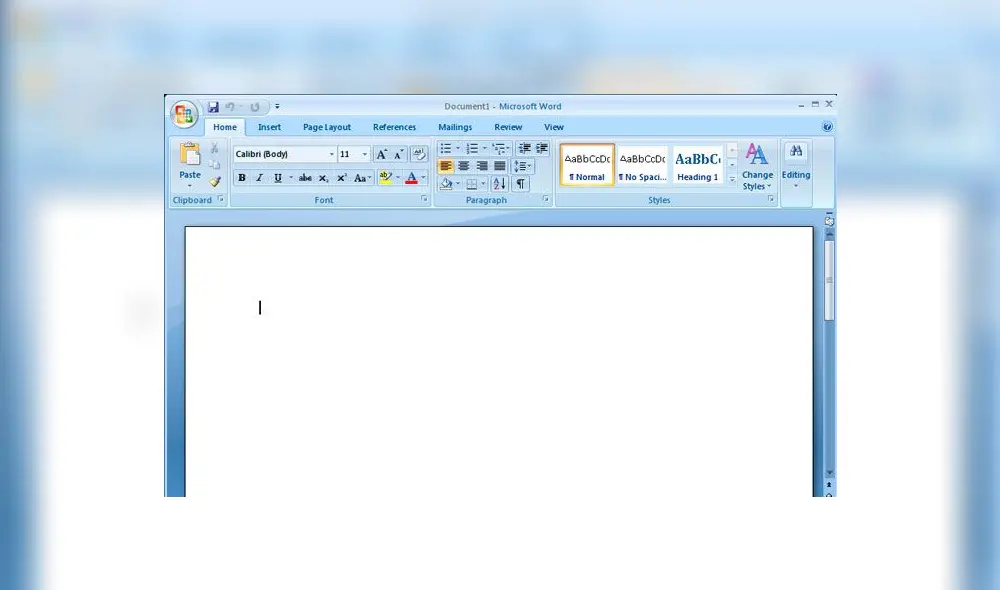Click the Paste button

[x=189, y=160]
